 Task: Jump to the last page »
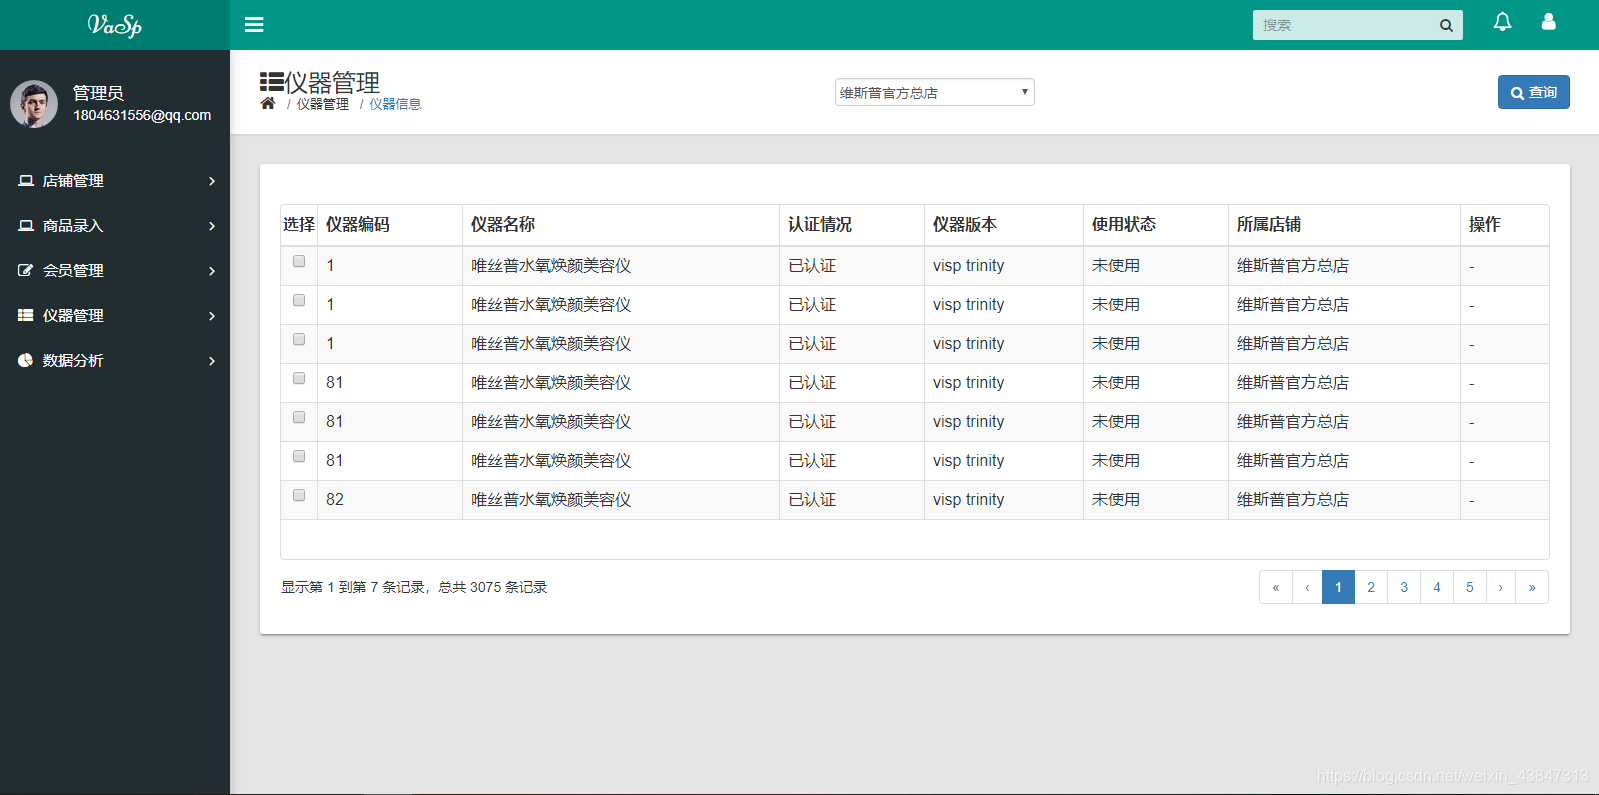tap(1532, 587)
